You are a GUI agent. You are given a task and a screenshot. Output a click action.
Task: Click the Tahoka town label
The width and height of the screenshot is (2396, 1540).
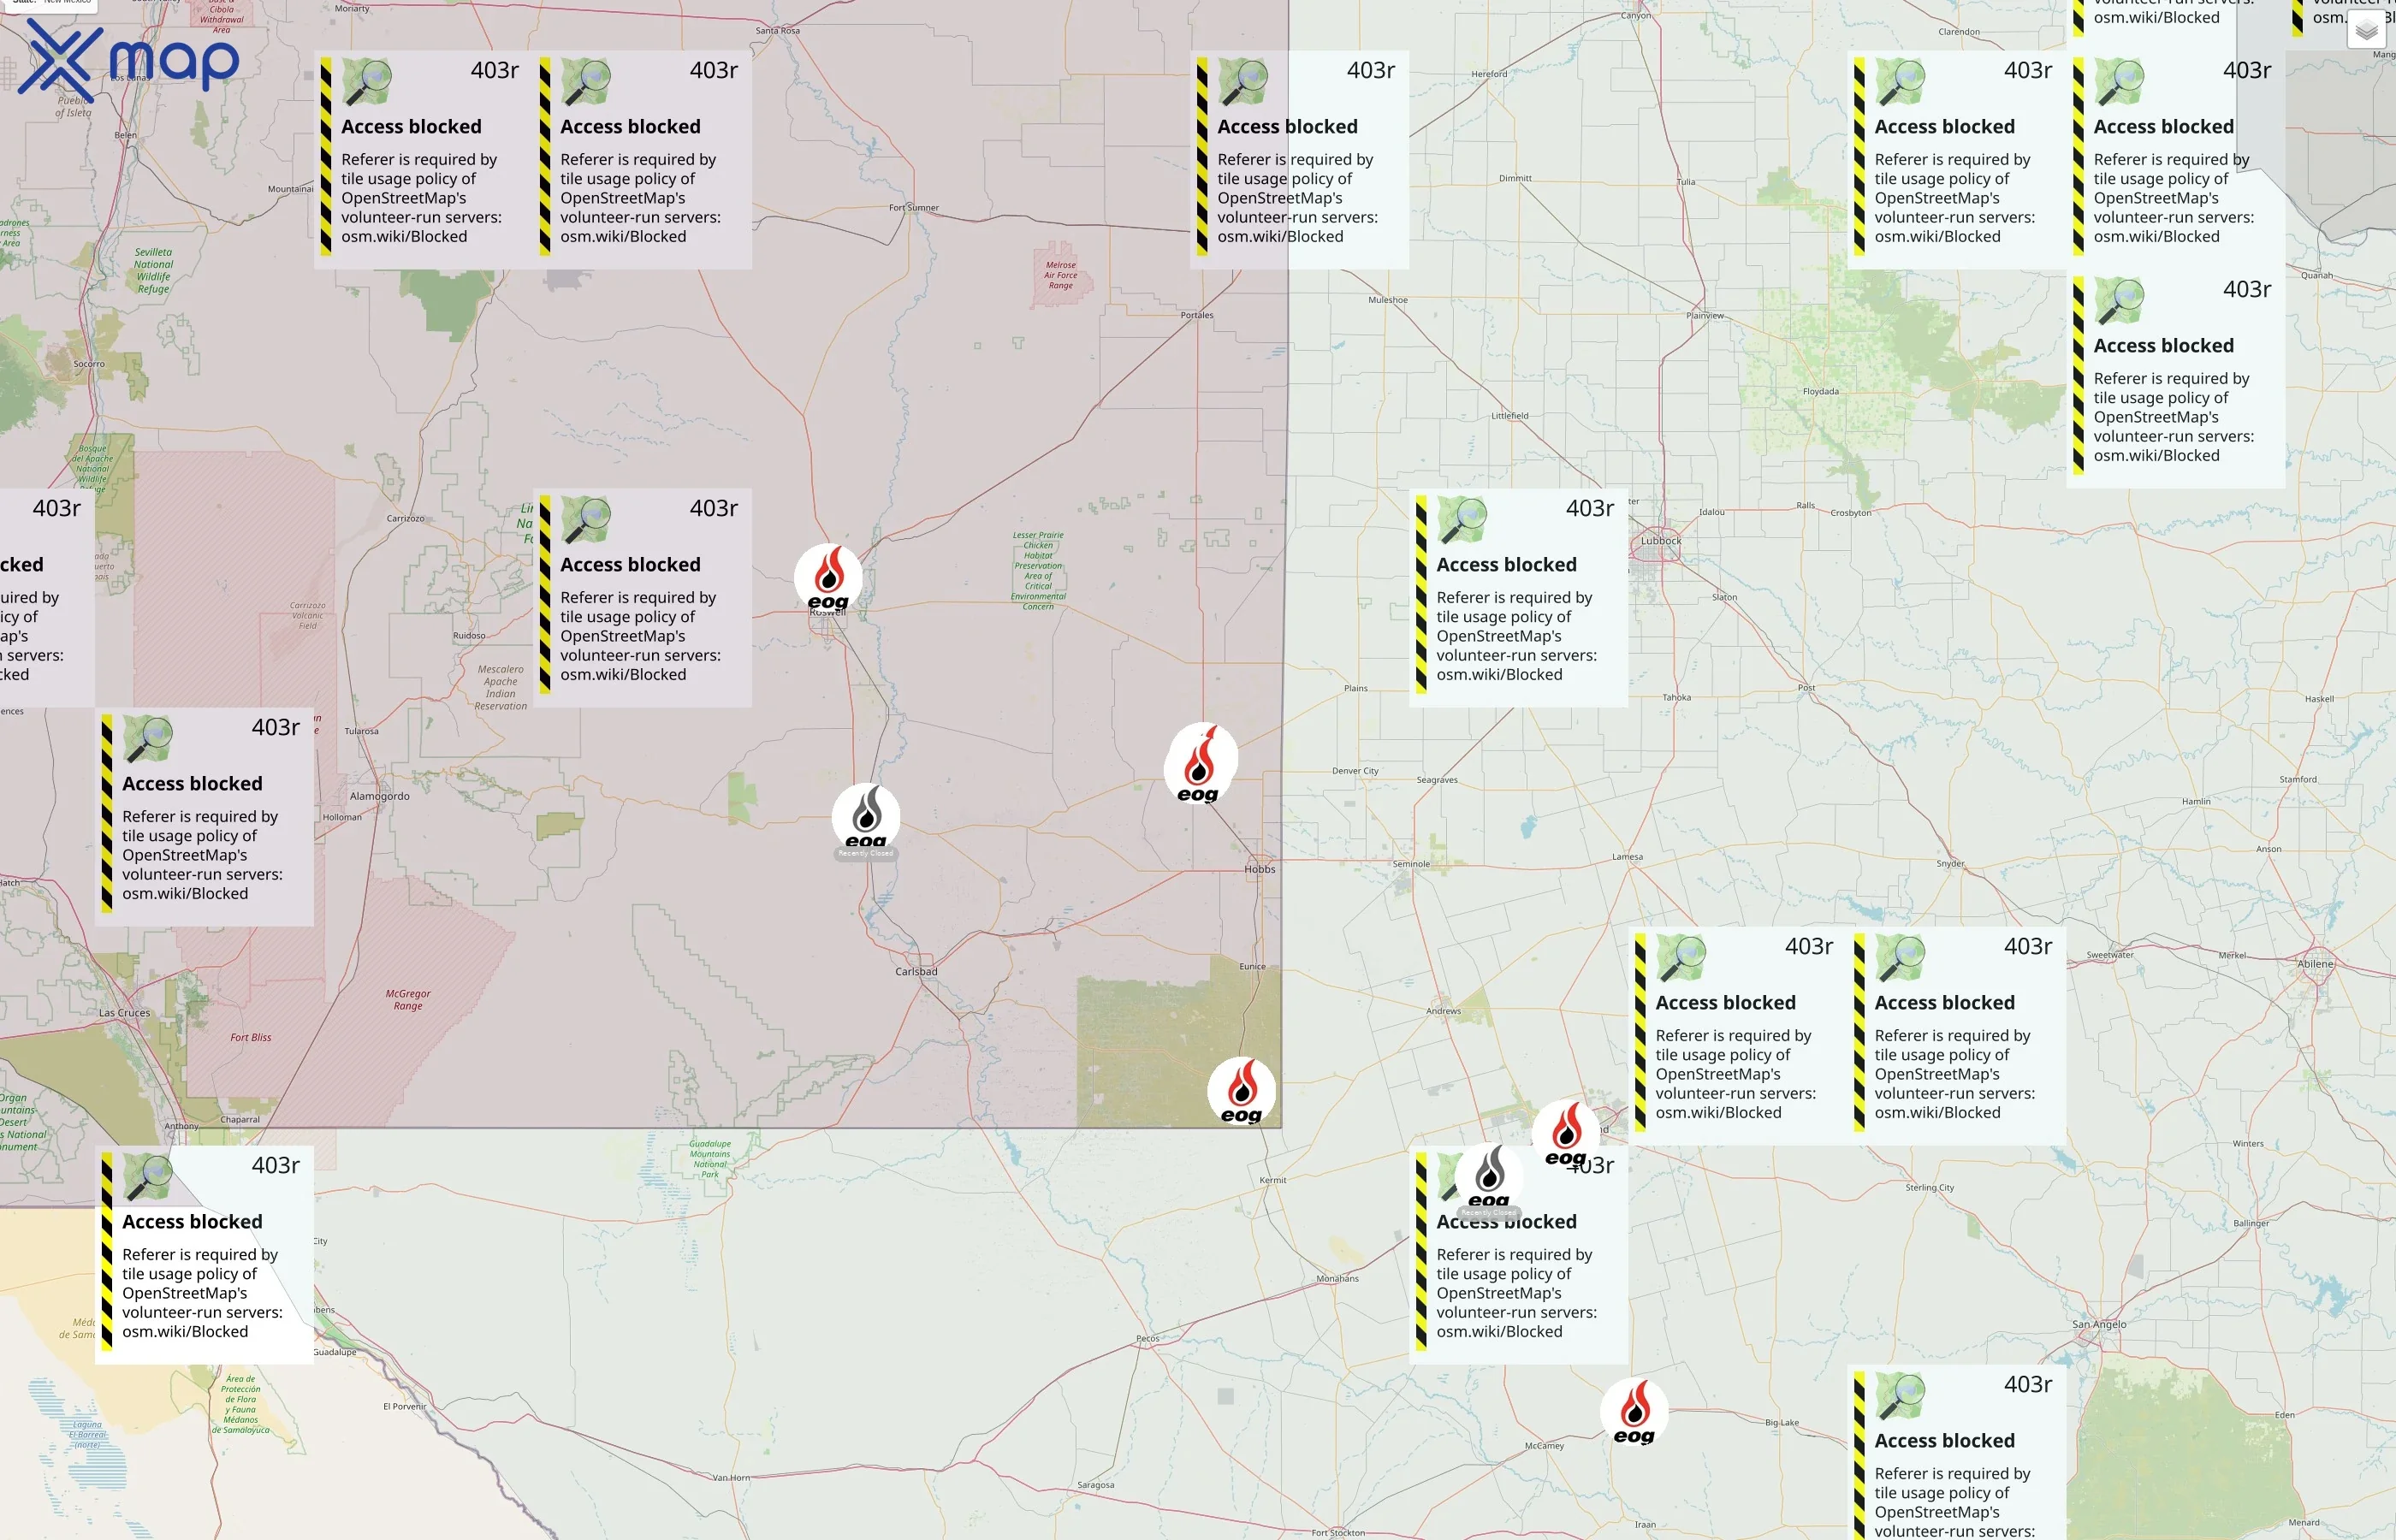click(x=1677, y=697)
